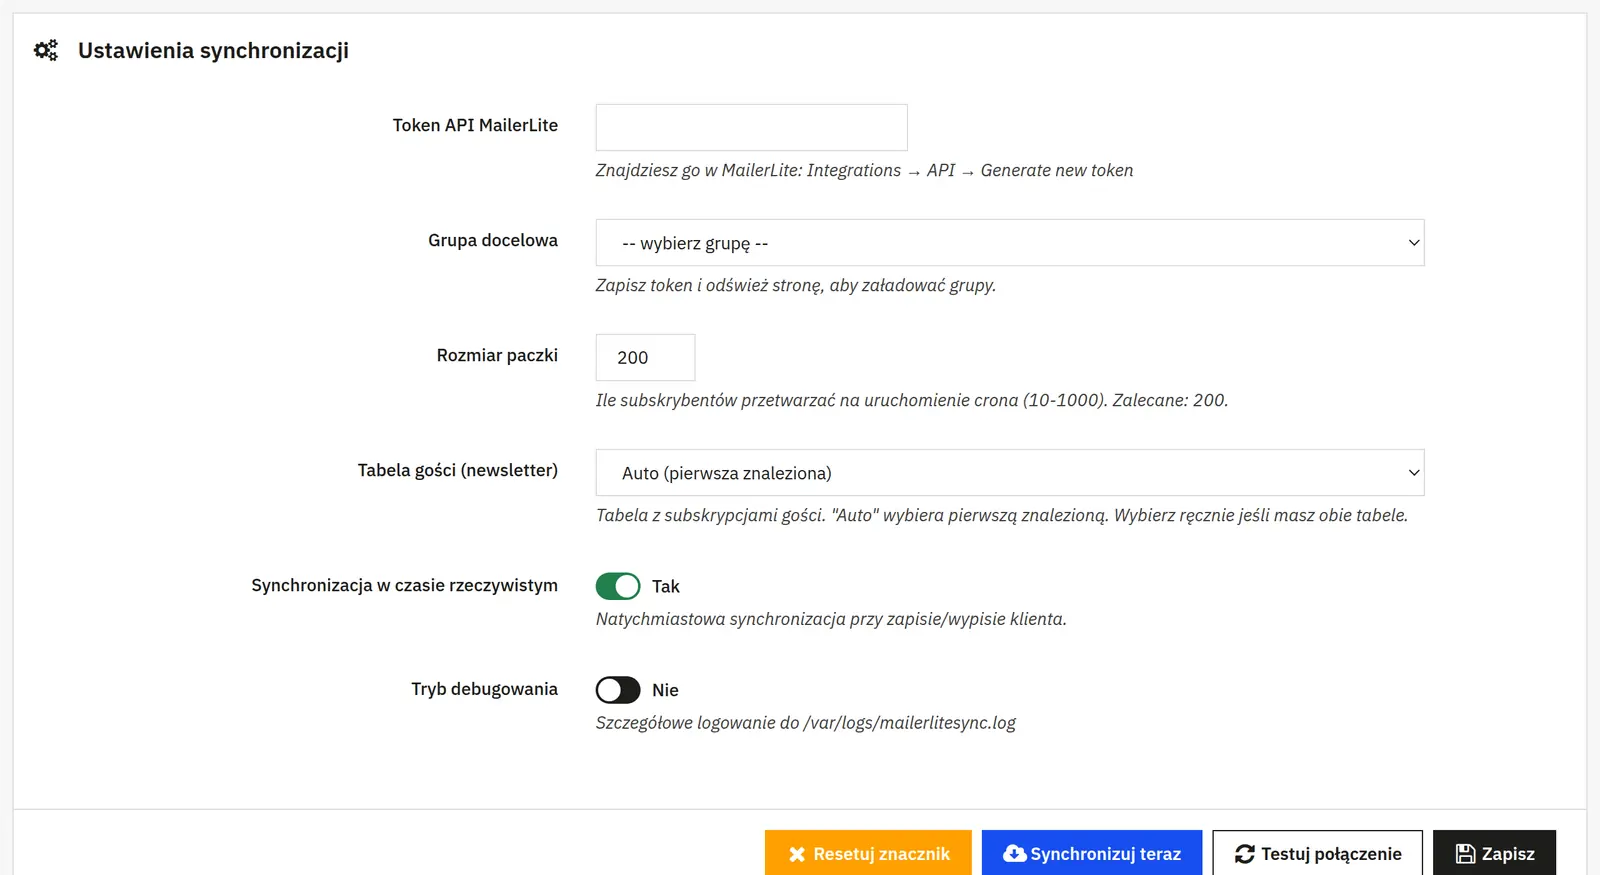Click the floppy disk icon on Zapisz

[x=1466, y=854]
